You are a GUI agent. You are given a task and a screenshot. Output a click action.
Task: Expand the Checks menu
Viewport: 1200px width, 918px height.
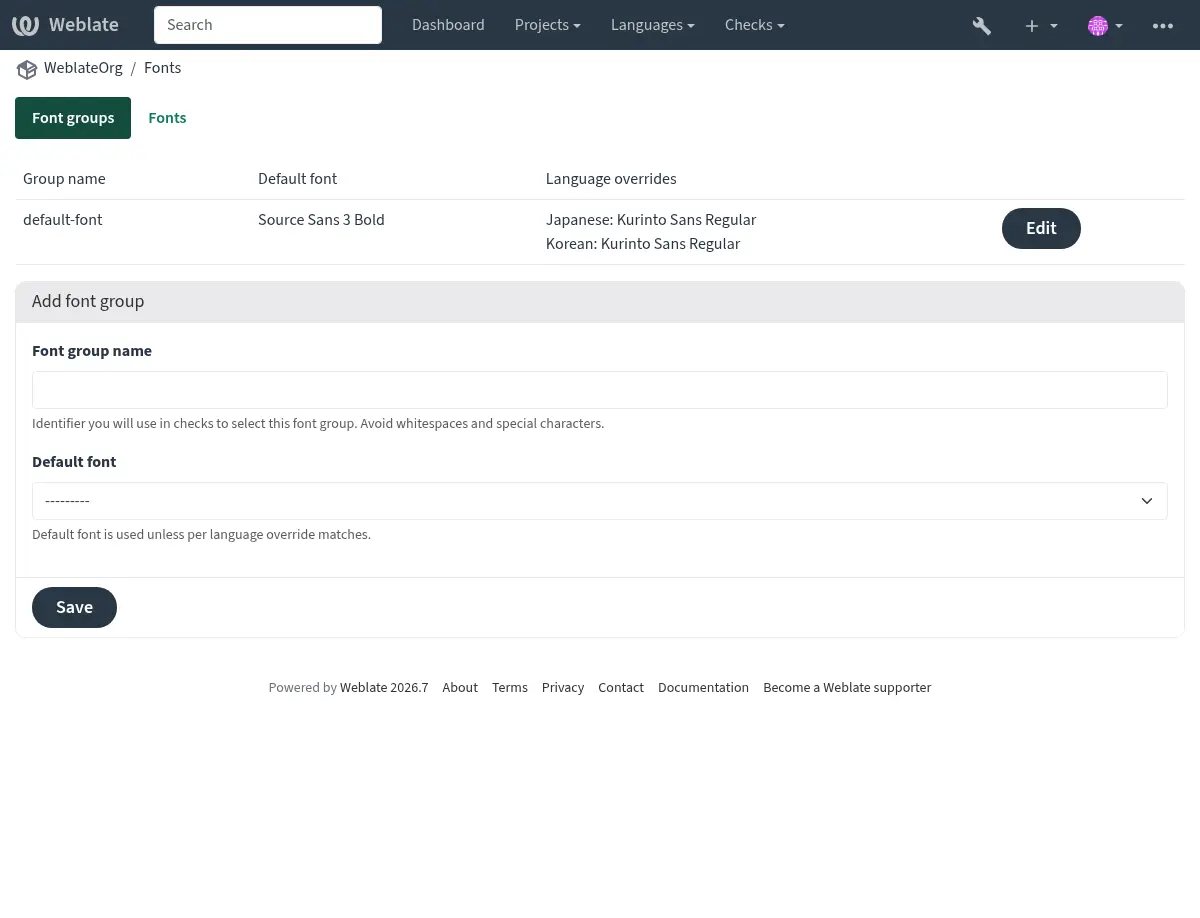click(x=755, y=25)
